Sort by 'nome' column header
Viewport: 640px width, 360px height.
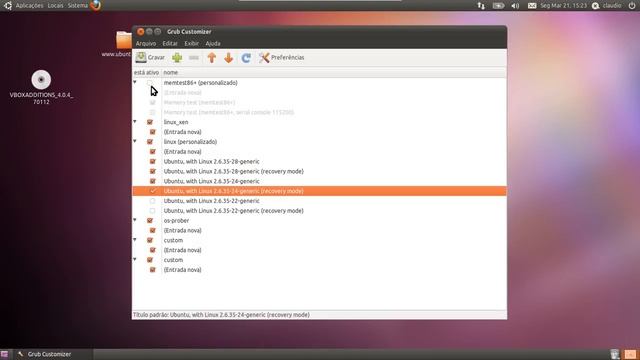tap(334, 72)
